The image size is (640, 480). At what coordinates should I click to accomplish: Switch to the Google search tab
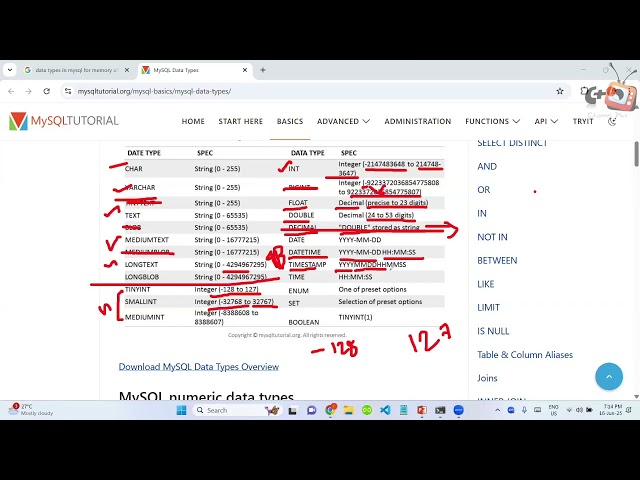coord(76,70)
